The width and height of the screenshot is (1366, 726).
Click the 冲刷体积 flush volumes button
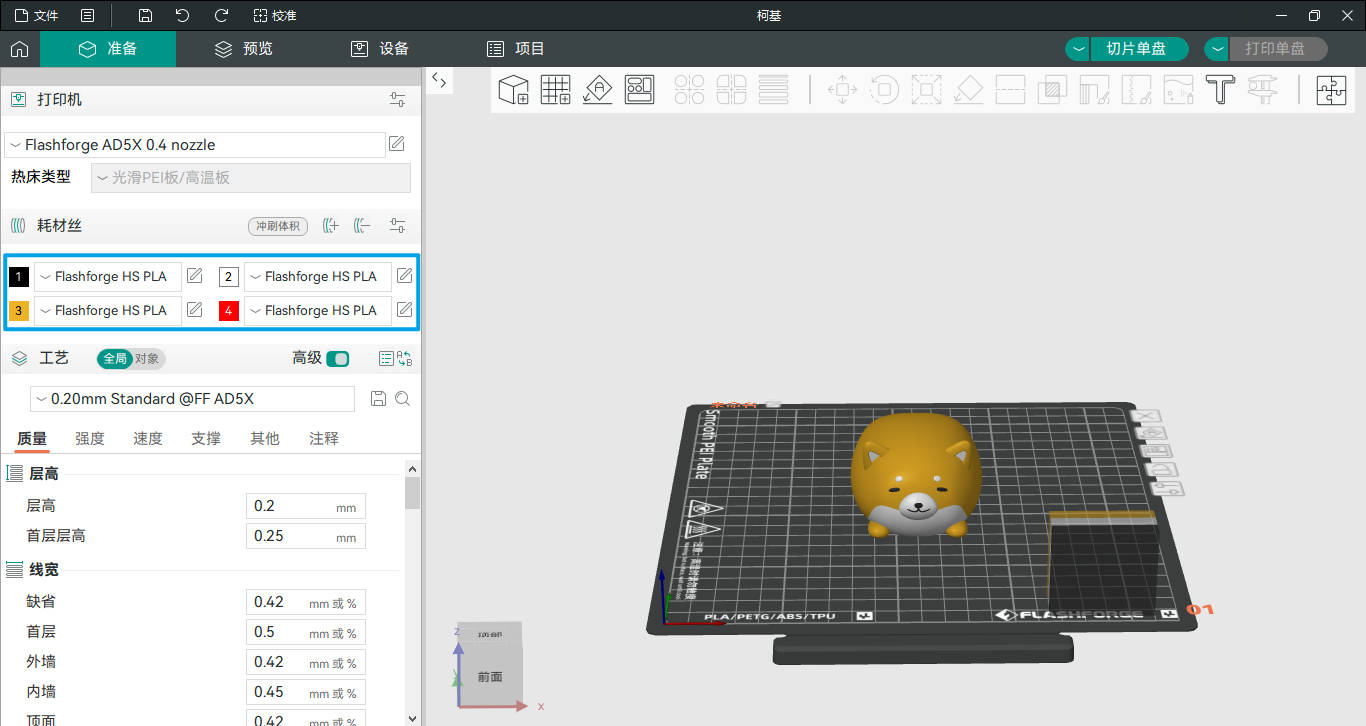[278, 226]
